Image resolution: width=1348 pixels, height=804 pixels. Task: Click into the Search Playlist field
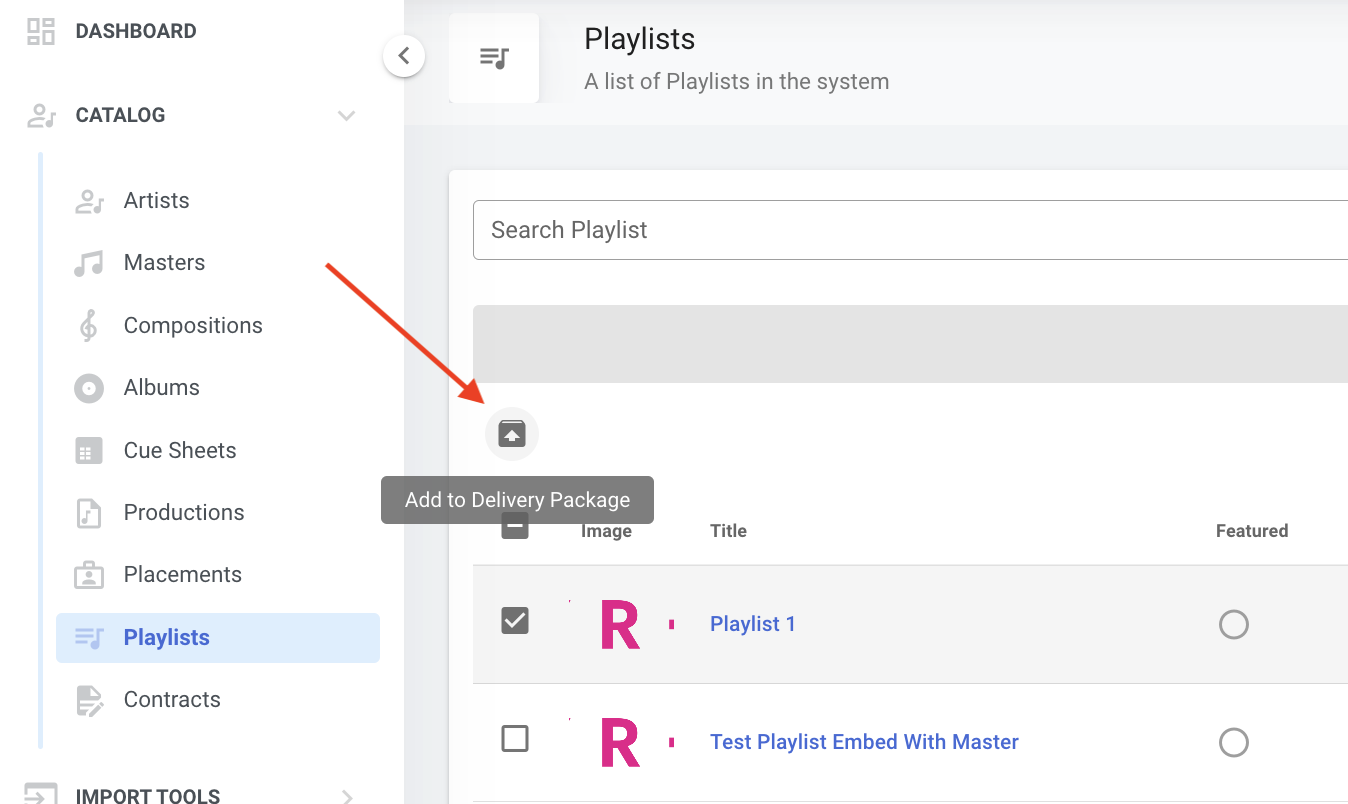click(x=900, y=230)
